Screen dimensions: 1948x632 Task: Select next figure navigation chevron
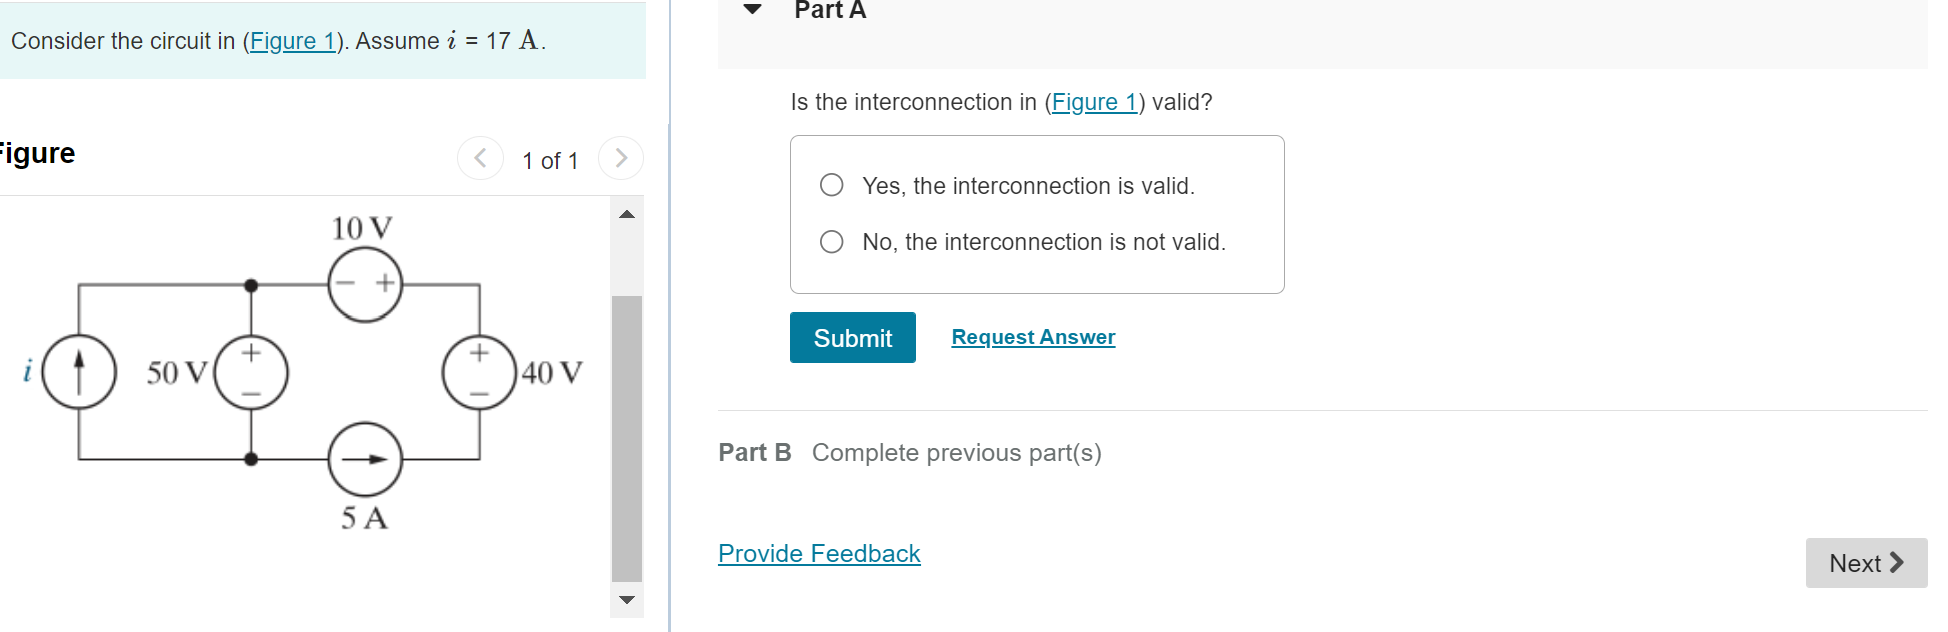coord(621,157)
